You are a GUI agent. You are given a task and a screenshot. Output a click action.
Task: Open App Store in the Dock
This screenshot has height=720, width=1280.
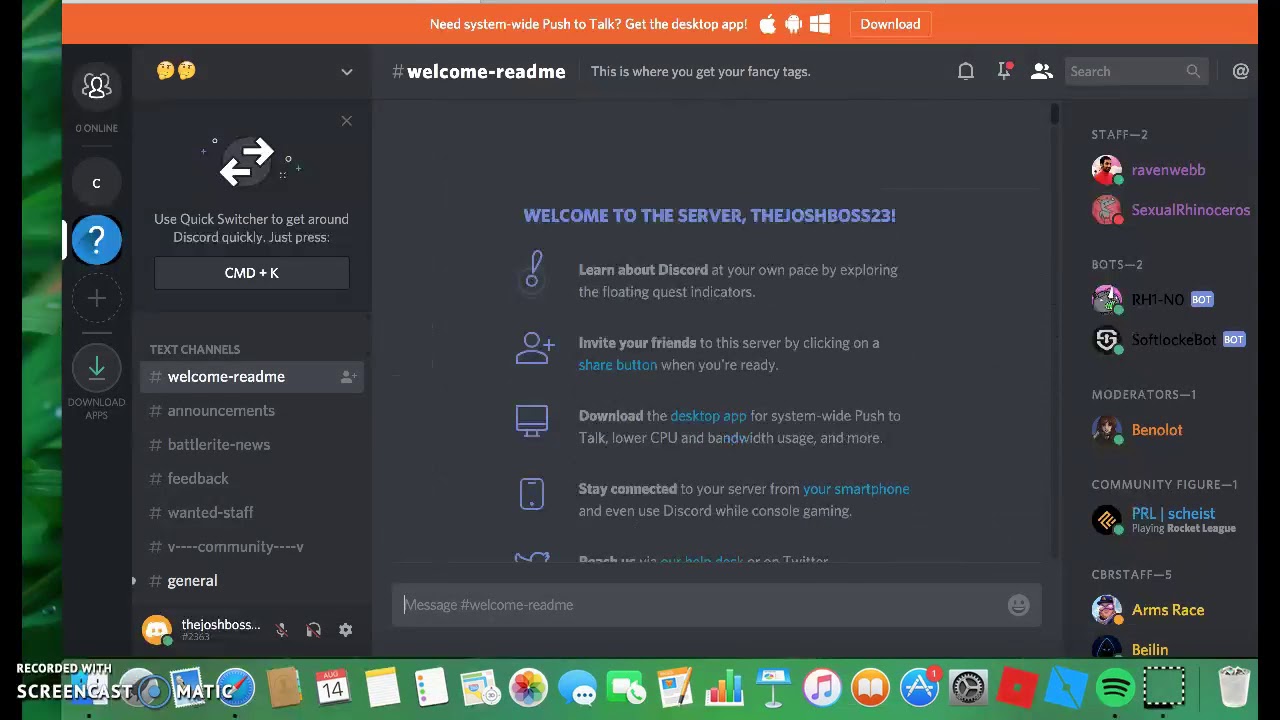918,688
